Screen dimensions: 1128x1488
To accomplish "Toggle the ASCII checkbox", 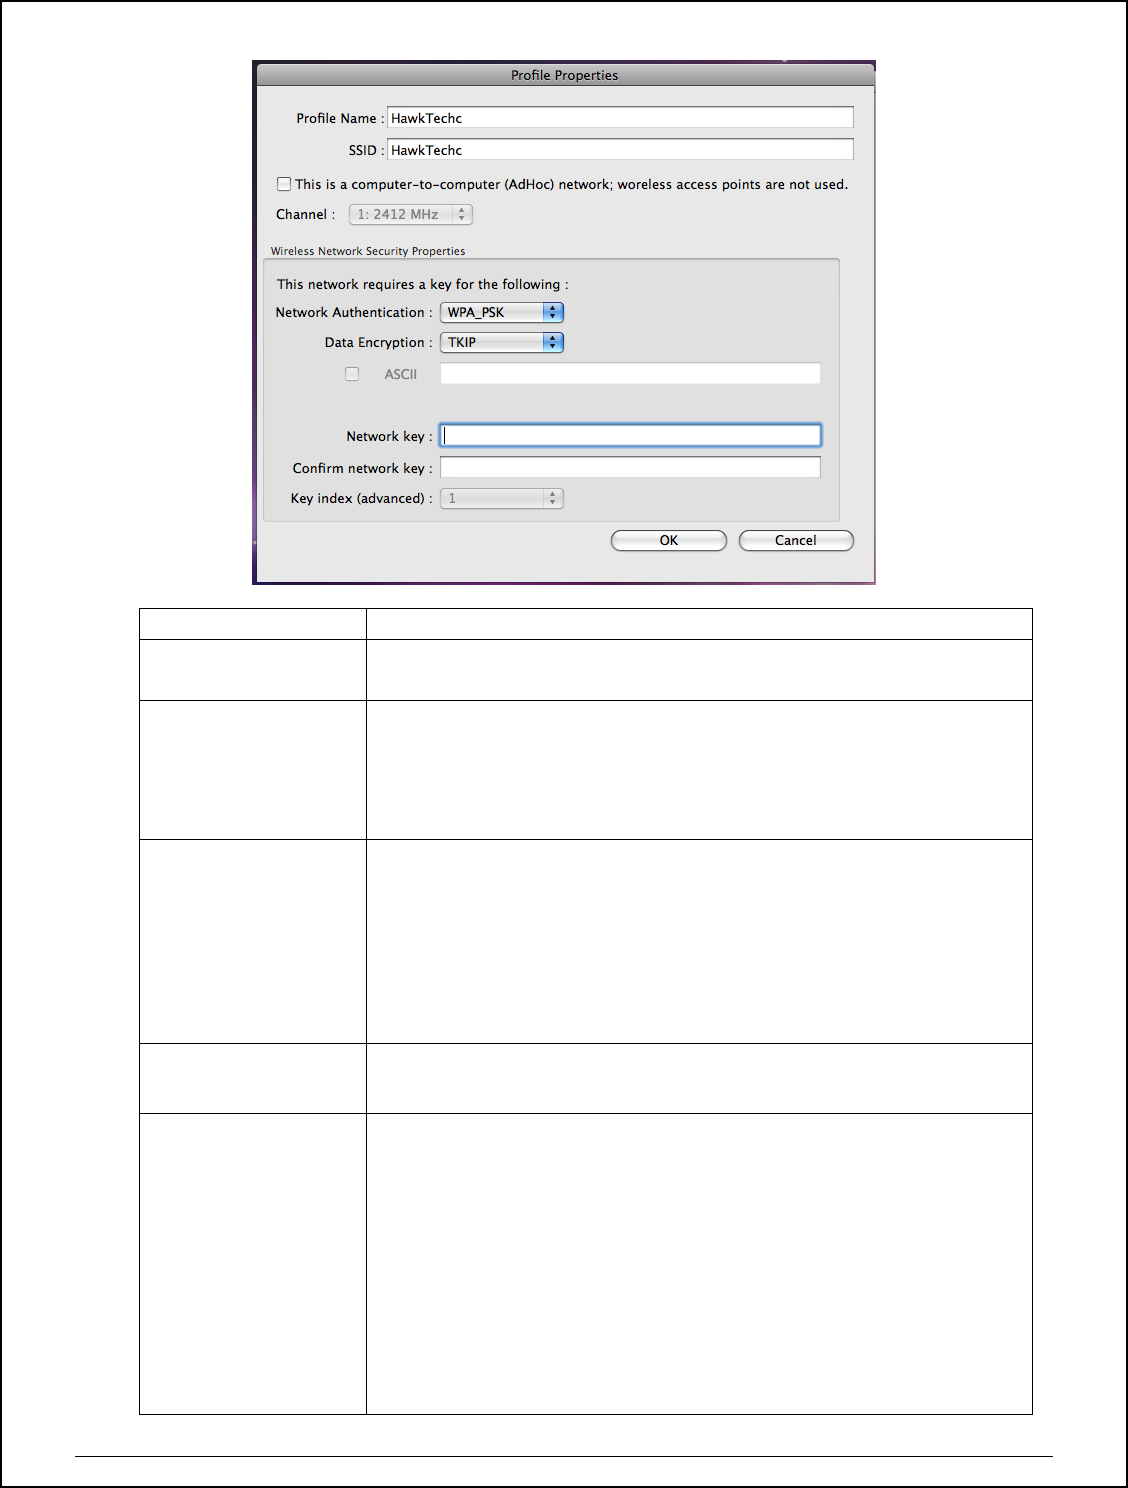I will (x=352, y=374).
